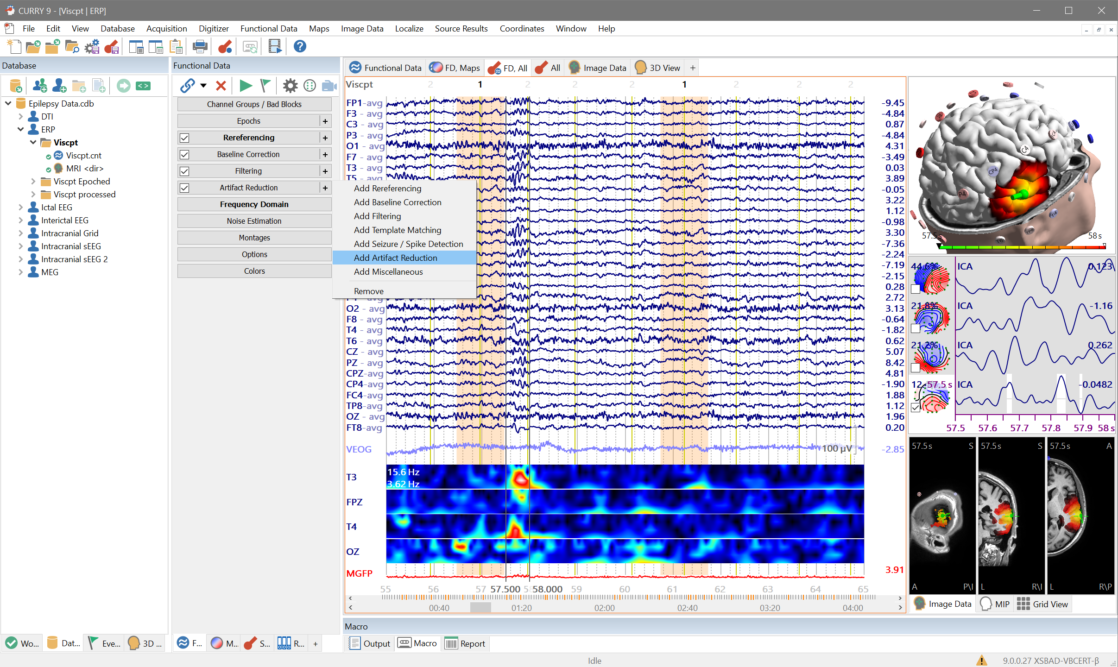Uncheck the Rereferencing checkbox
The width and height of the screenshot is (1118, 667).
pos(184,138)
